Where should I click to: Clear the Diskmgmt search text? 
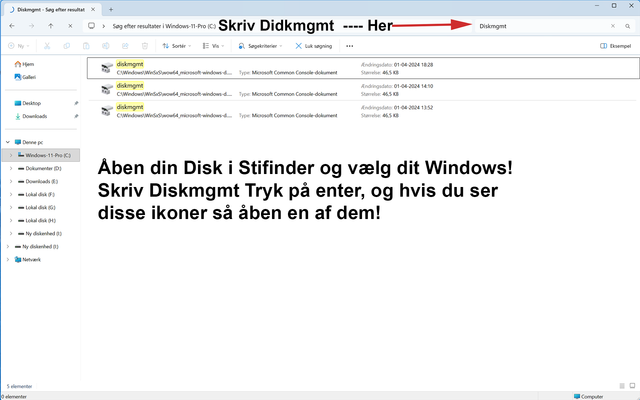click(613, 26)
